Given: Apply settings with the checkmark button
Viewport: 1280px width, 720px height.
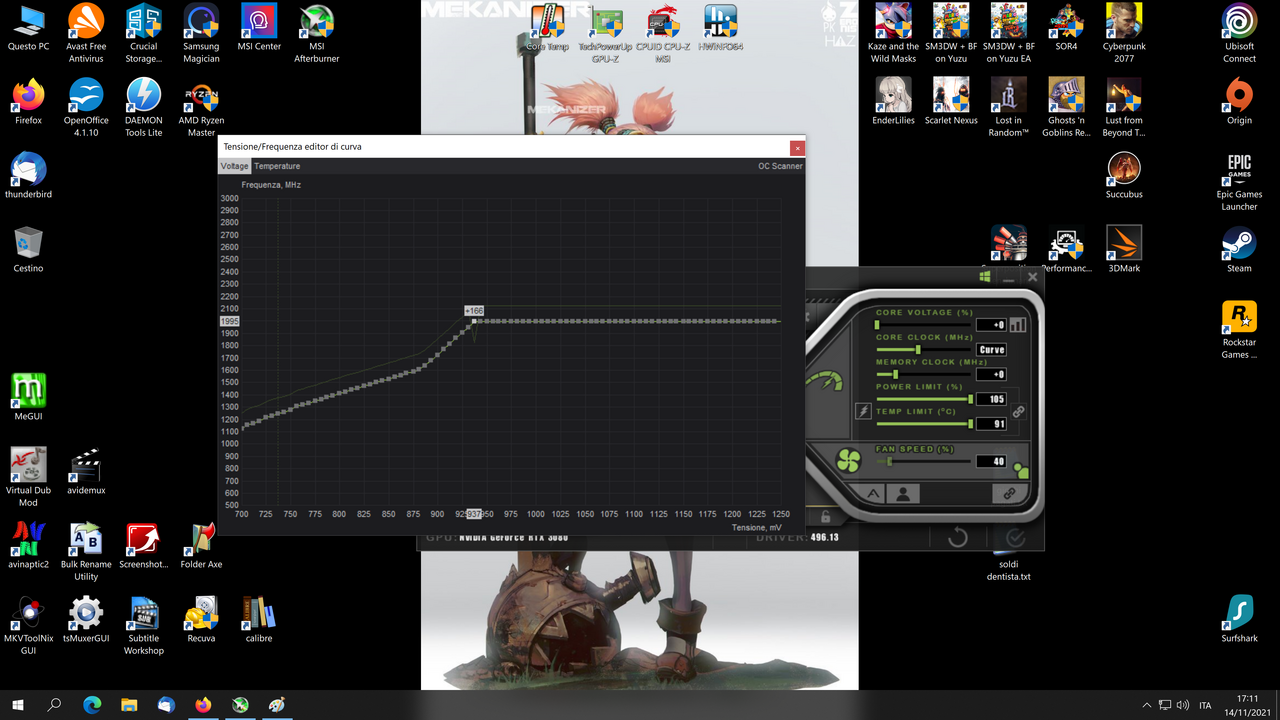Looking at the screenshot, I should click(1015, 538).
